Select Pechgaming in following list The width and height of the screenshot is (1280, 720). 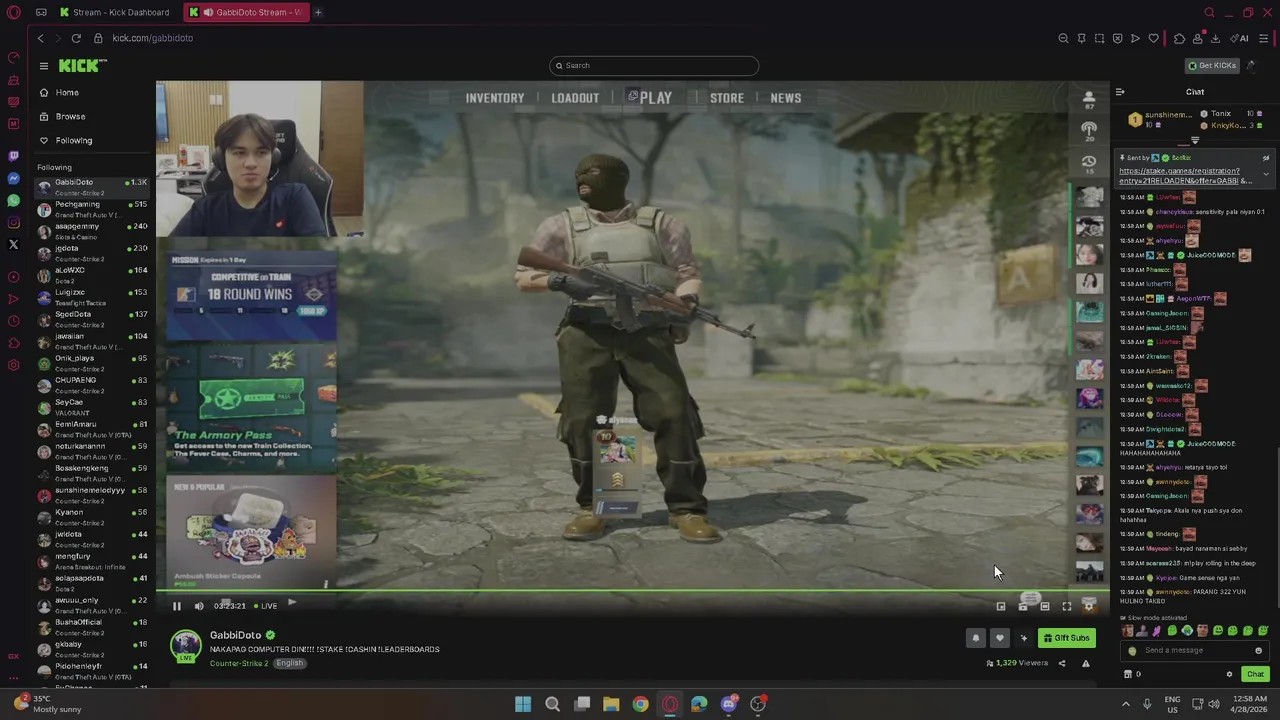[92, 209]
